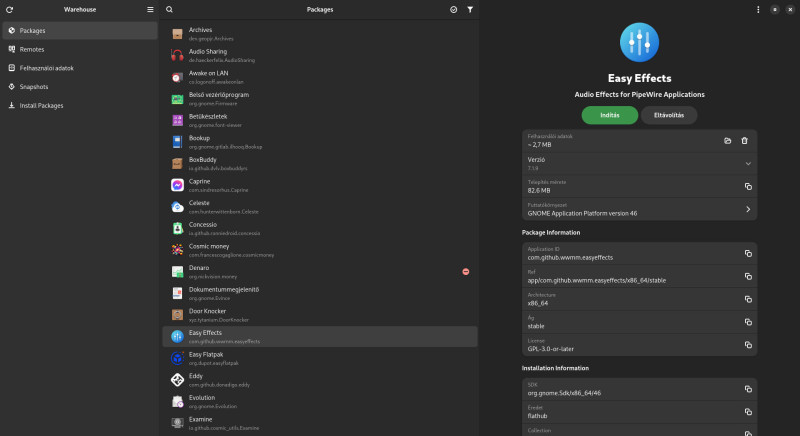Switch to the Remotes sidebar page

80,49
